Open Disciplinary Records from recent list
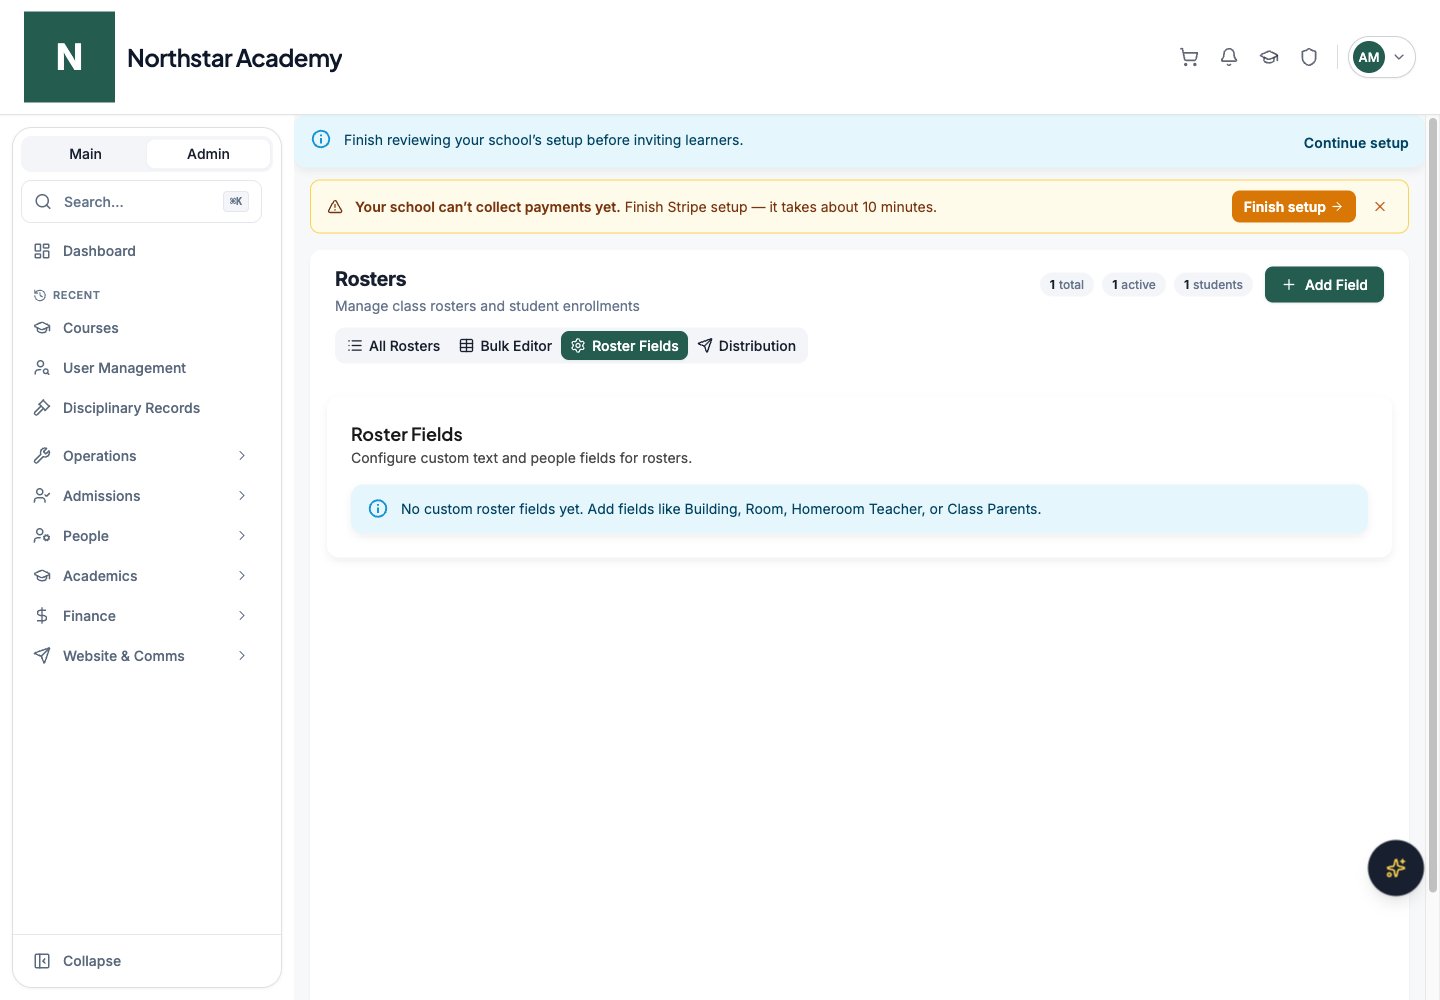1440x1000 pixels. (x=141, y=408)
